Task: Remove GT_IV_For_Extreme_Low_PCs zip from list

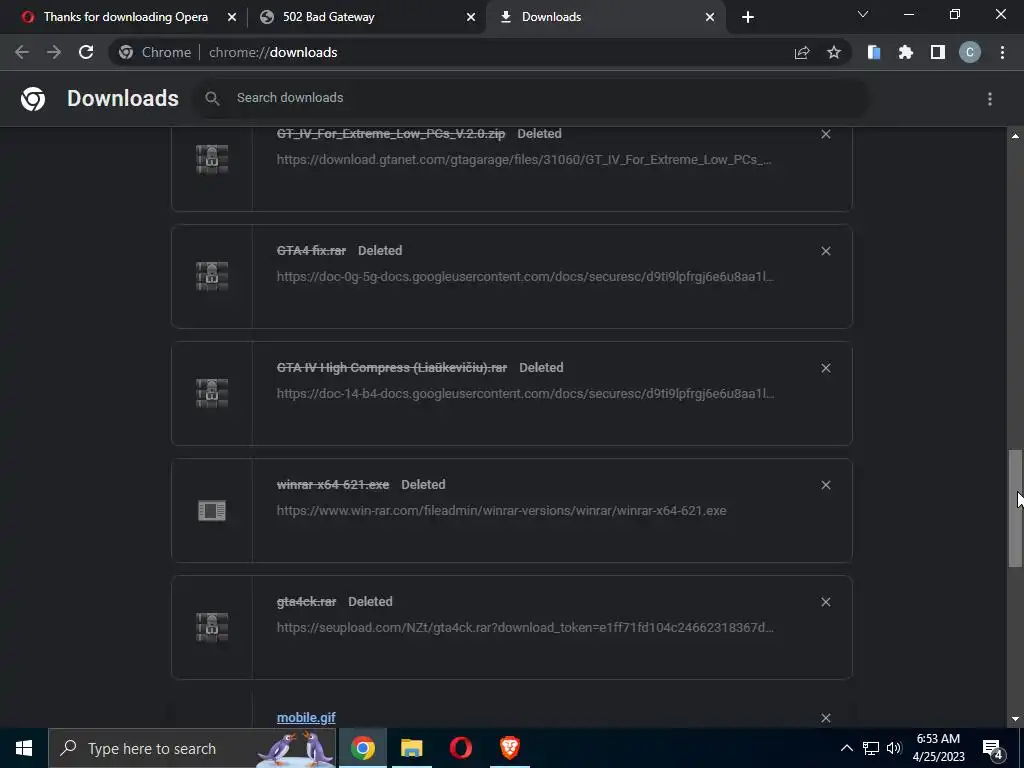Action: 826,134
